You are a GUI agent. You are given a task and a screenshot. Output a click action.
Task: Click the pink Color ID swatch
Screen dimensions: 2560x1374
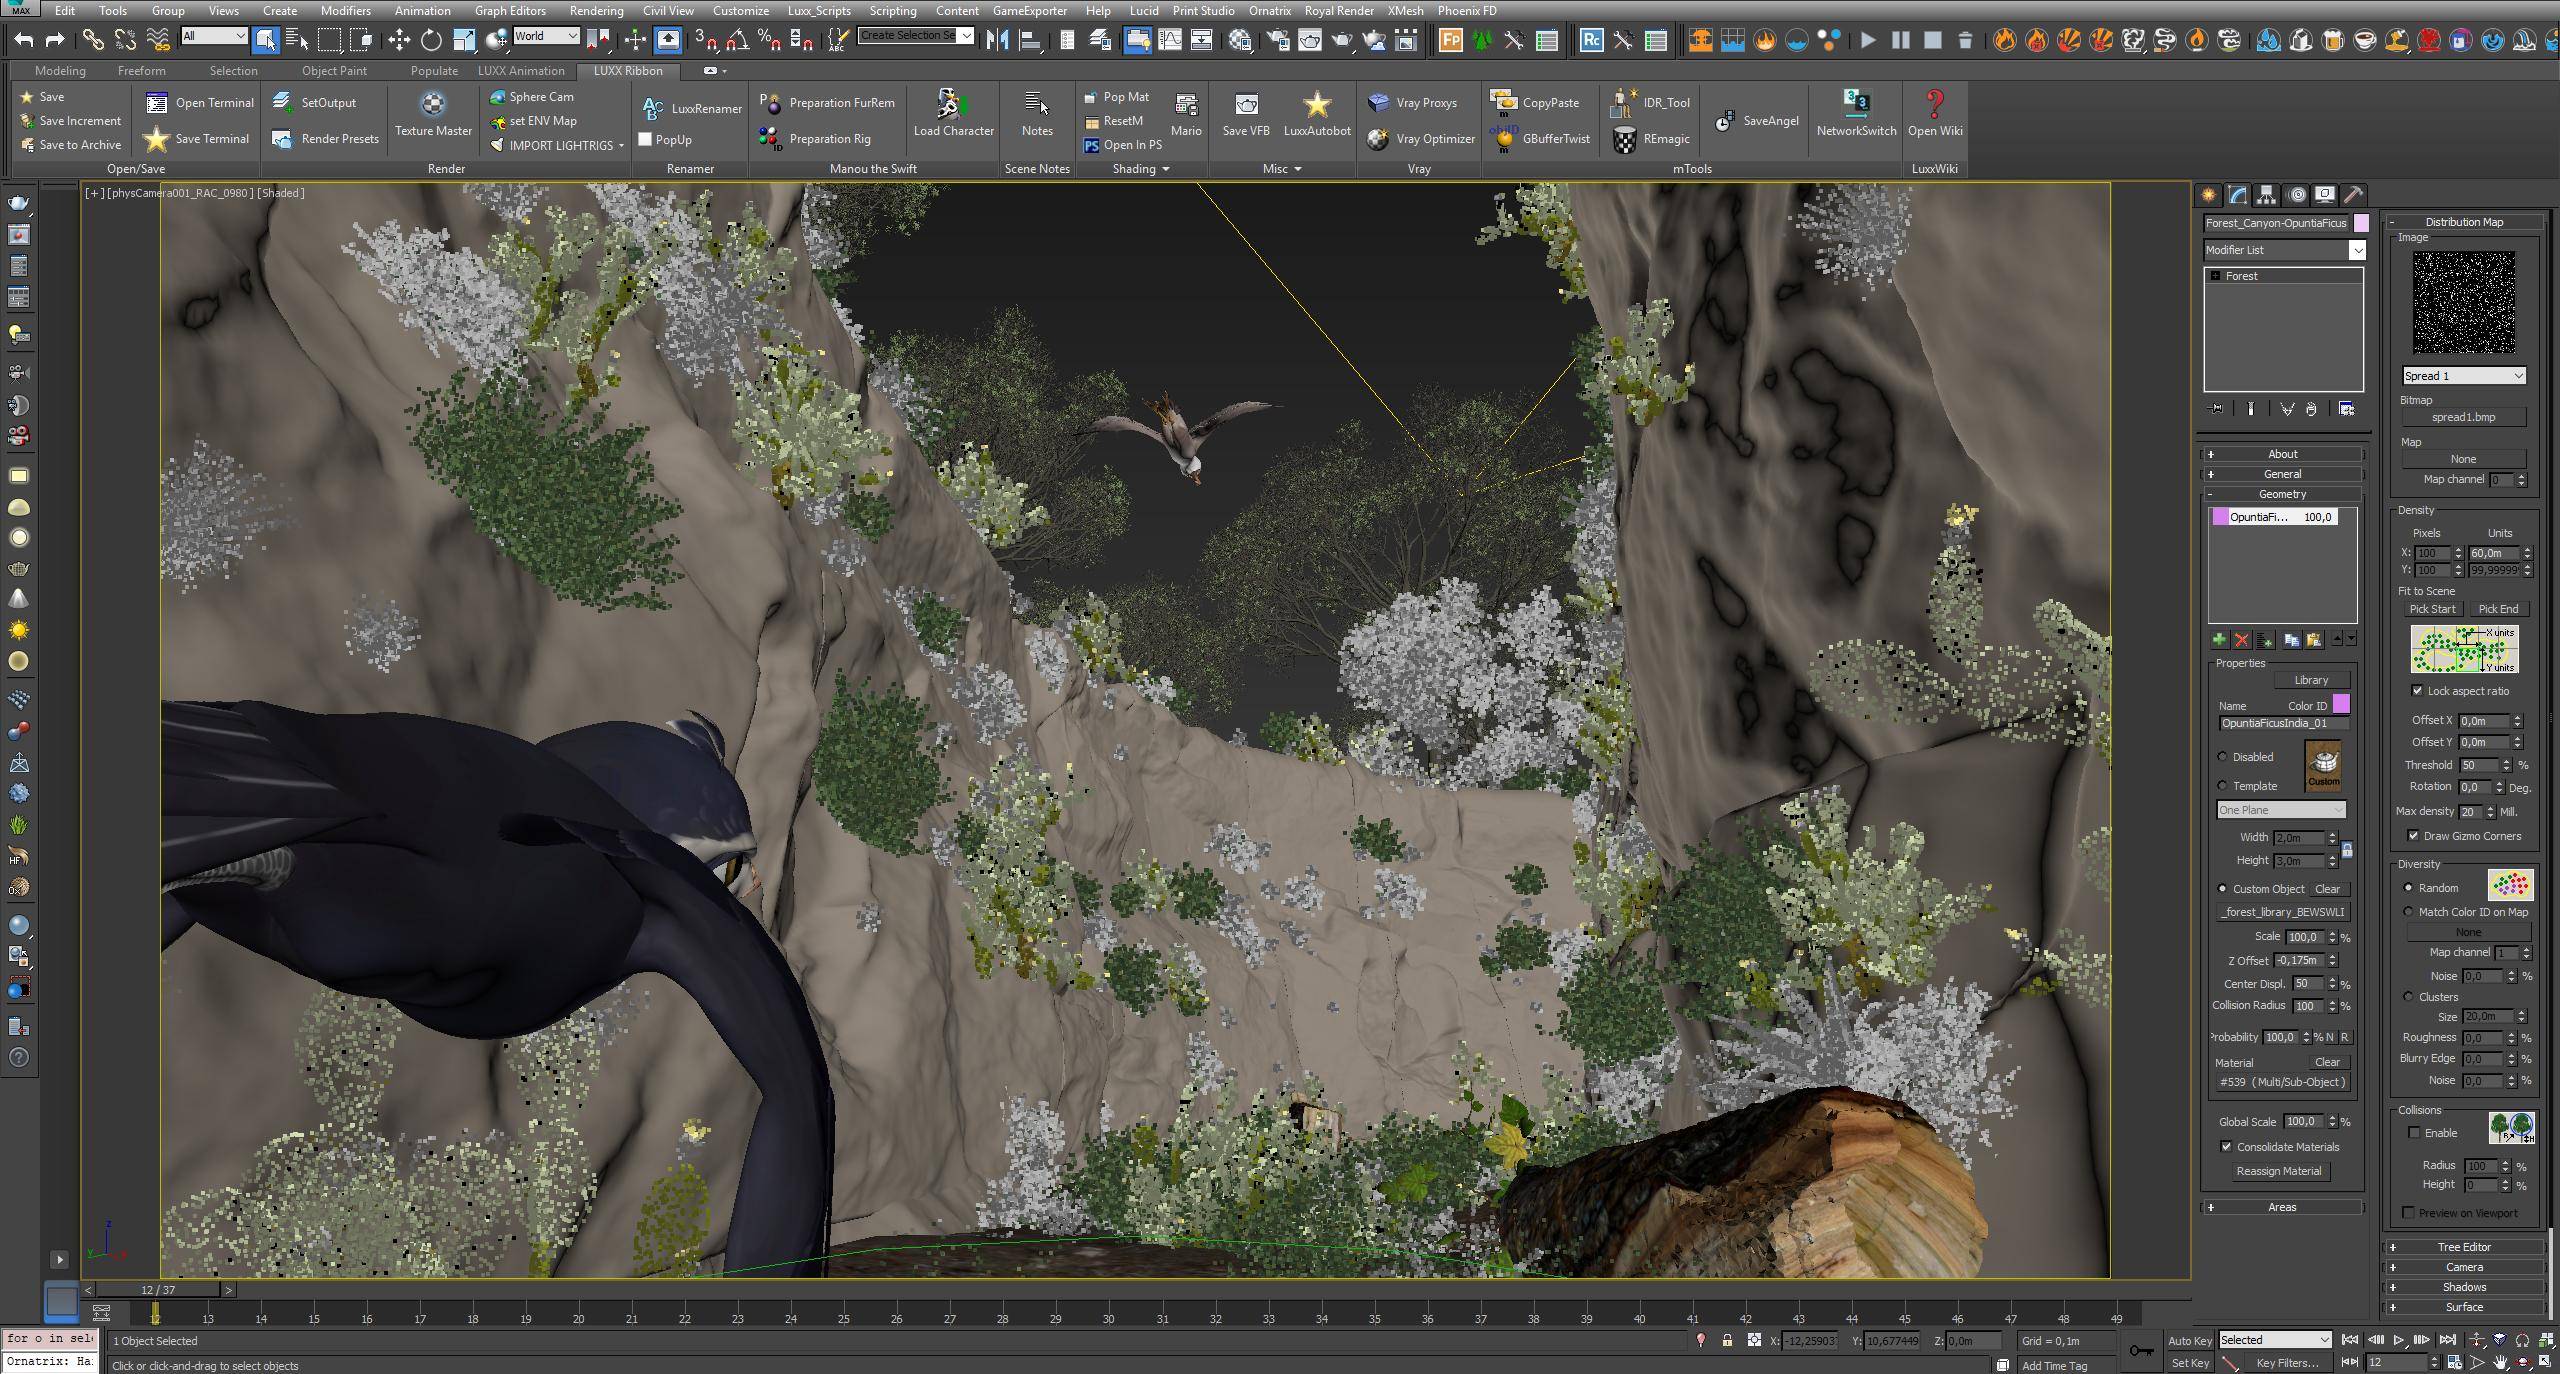point(2341,704)
